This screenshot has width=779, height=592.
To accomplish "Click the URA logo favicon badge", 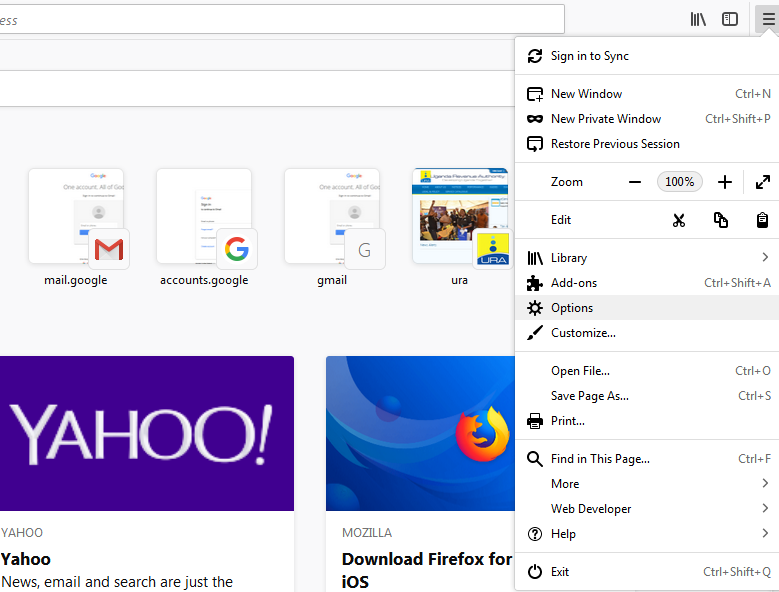I will [x=493, y=249].
